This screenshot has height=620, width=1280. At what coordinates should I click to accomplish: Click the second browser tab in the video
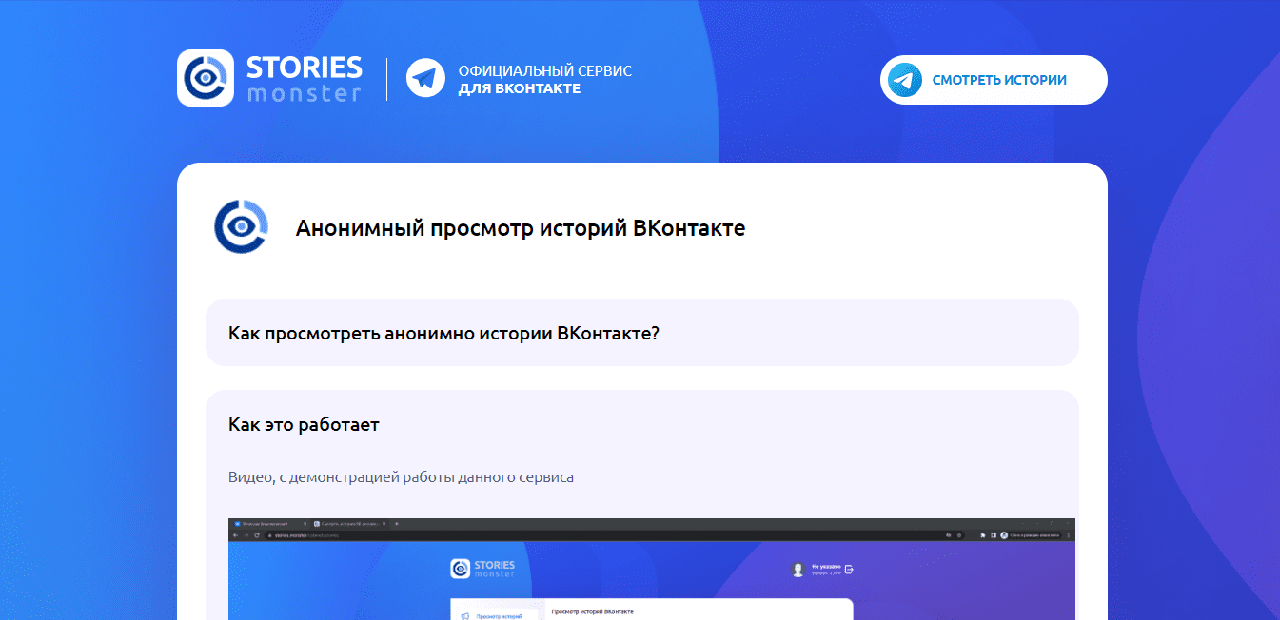click(349, 524)
